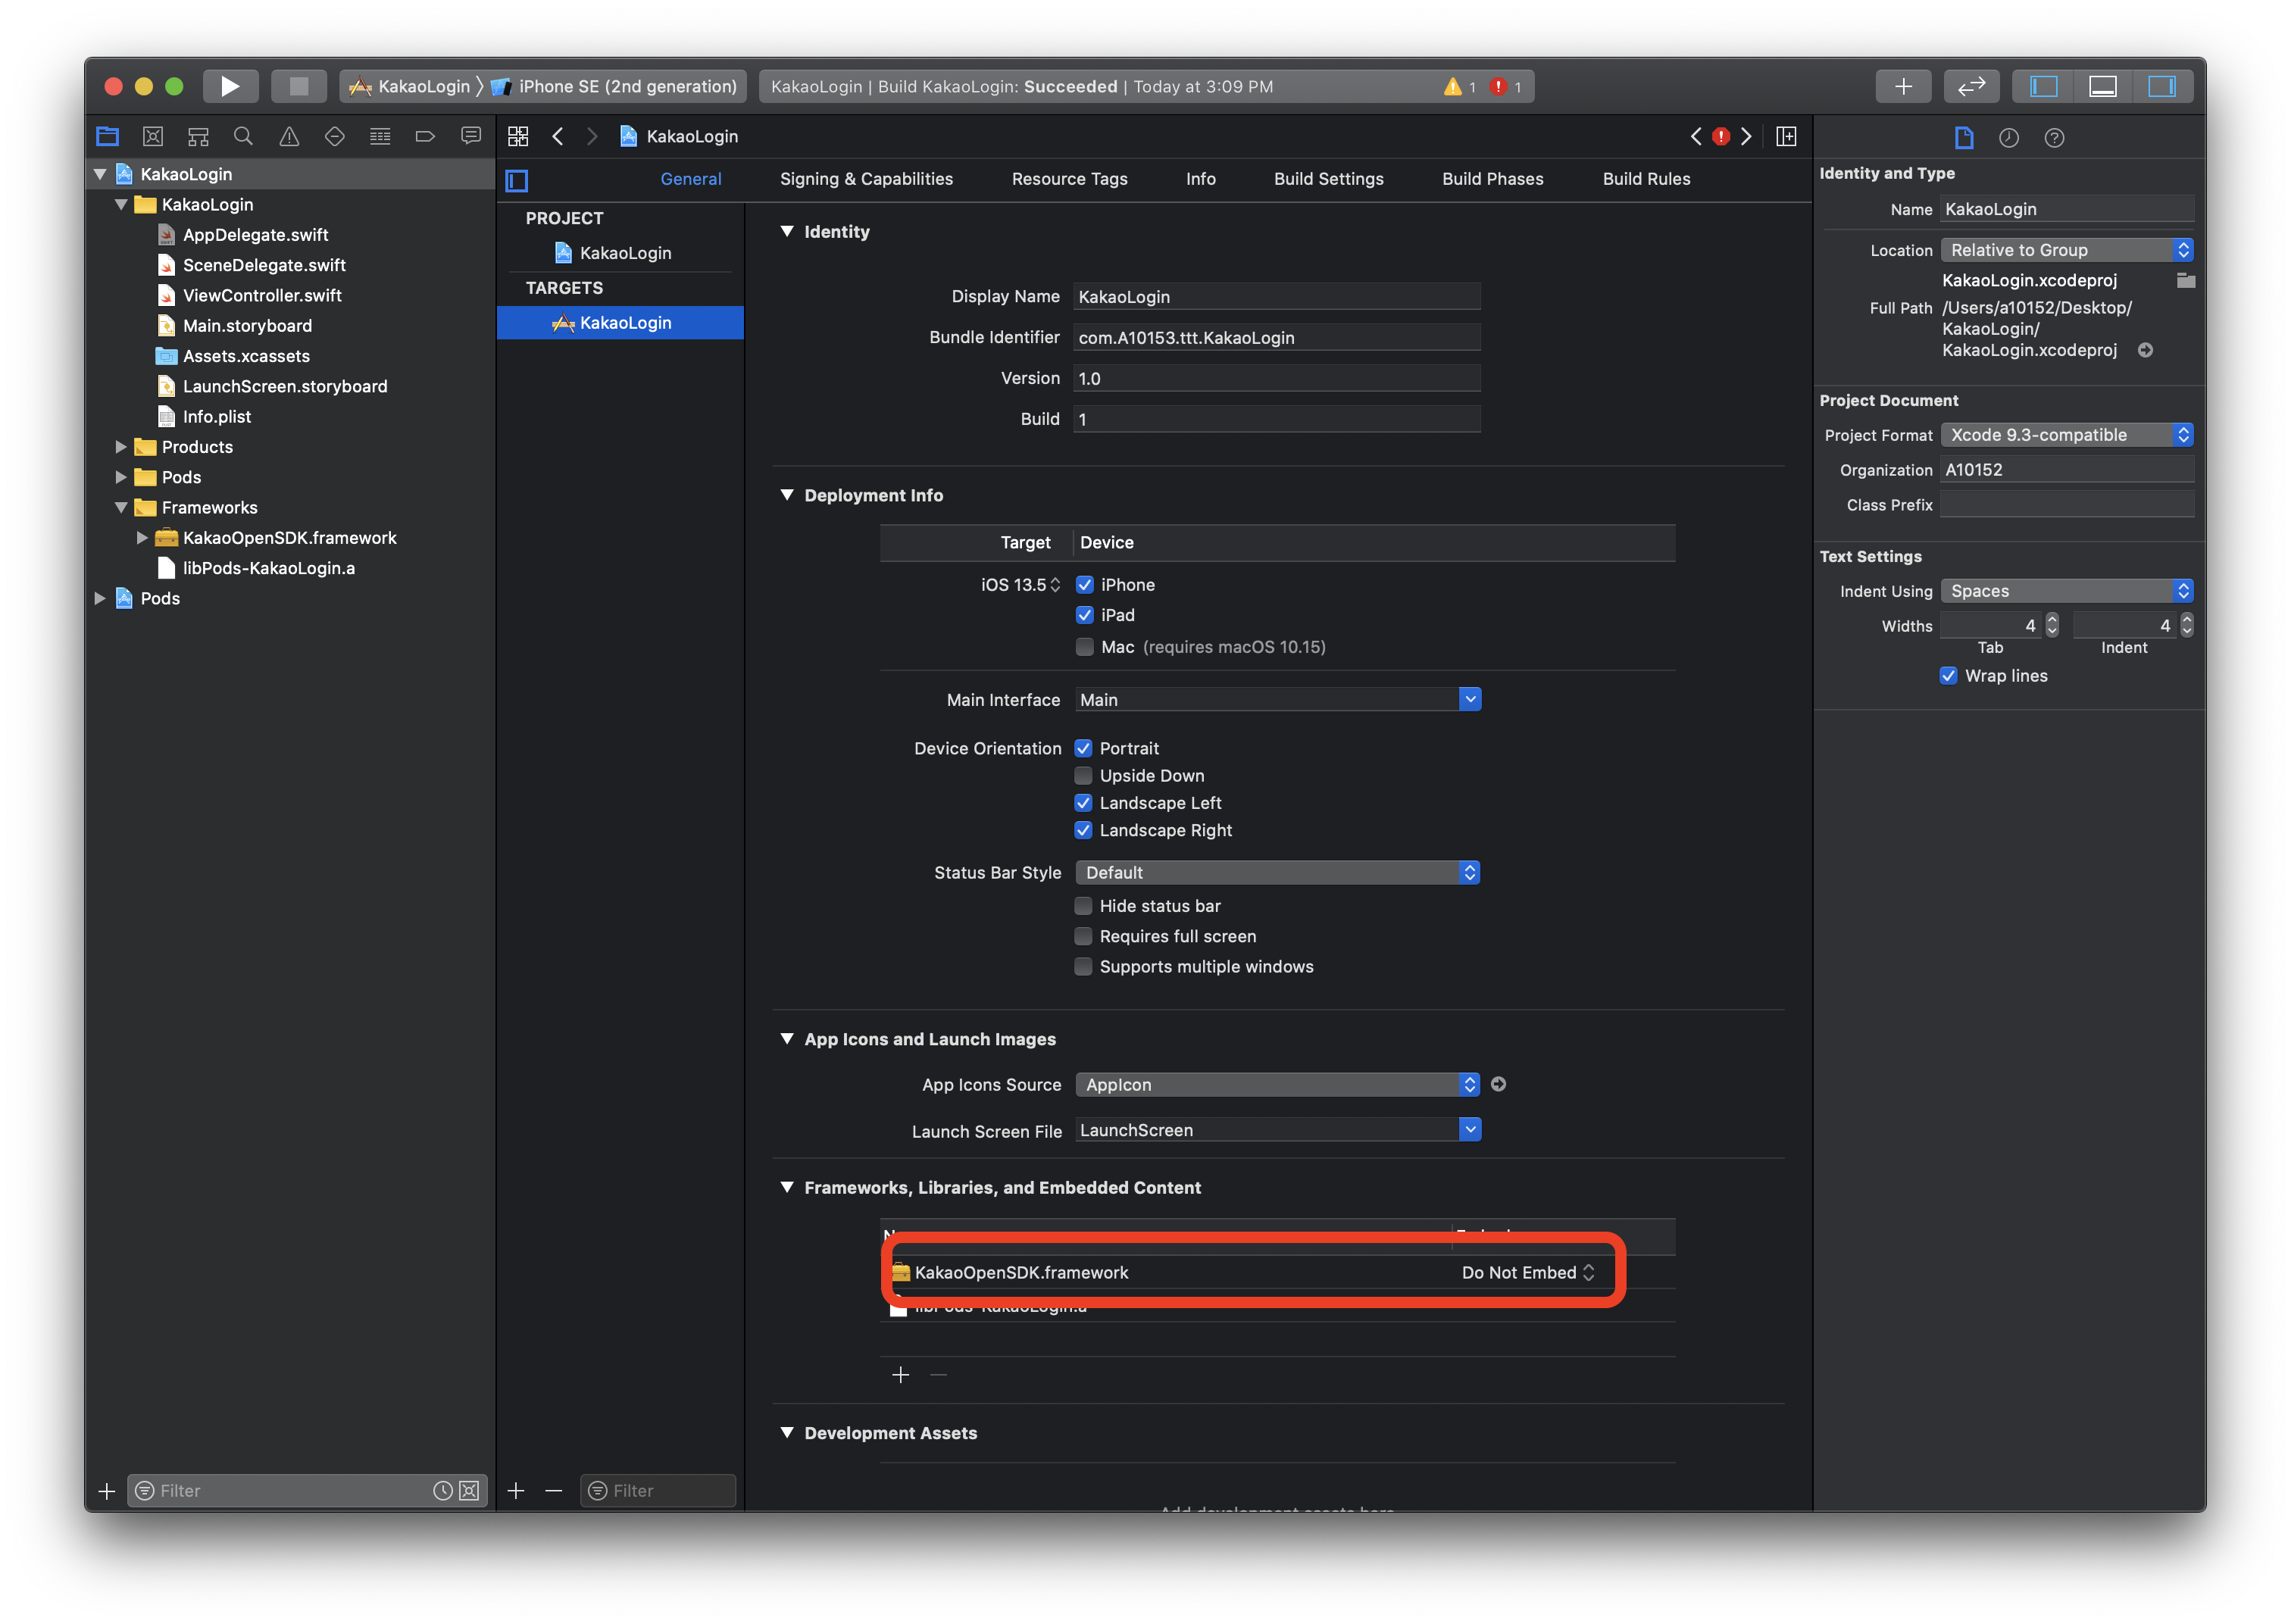This screenshot has height=1624, width=2291.
Task: Open the Status Bar Style dropdown
Action: (x=1277, y=873)
